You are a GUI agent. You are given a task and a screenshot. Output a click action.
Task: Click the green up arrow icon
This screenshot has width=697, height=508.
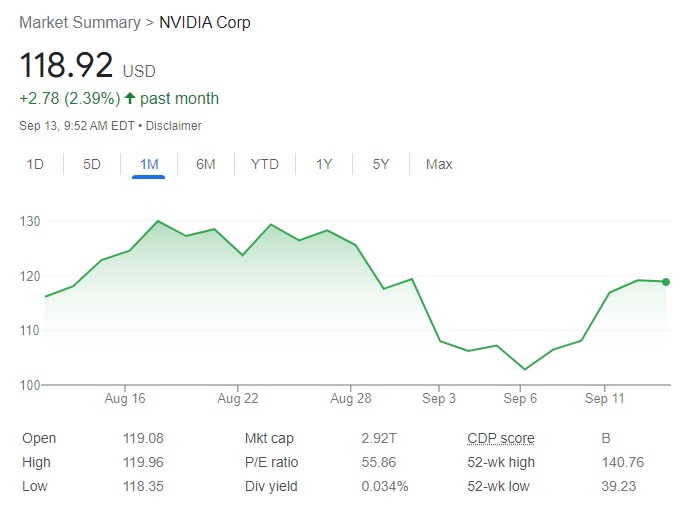pyautogui.click(x=130, y=98)
